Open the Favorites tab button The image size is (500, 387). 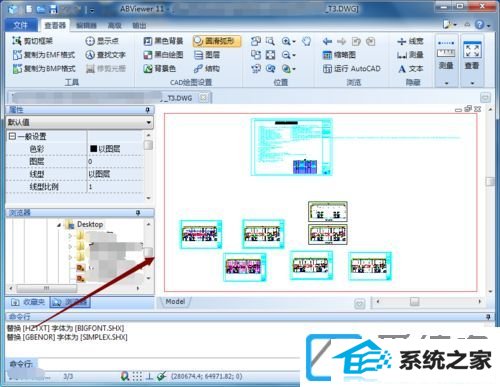(28, 302)
